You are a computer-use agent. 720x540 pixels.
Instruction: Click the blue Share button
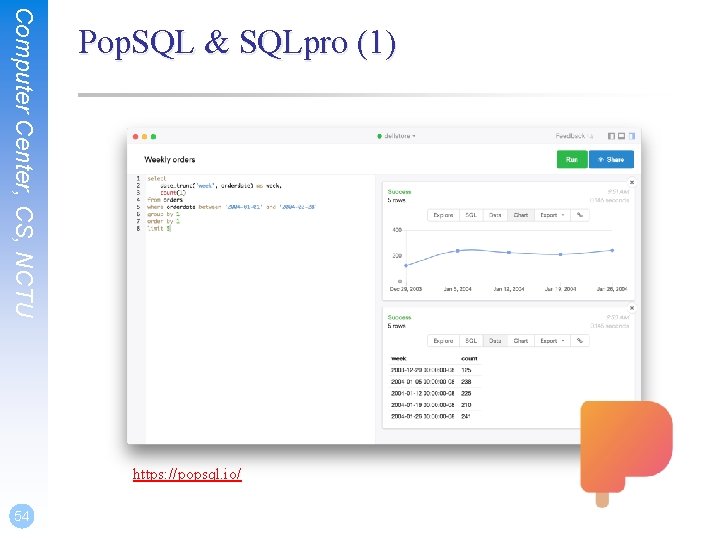click(611, 159)
